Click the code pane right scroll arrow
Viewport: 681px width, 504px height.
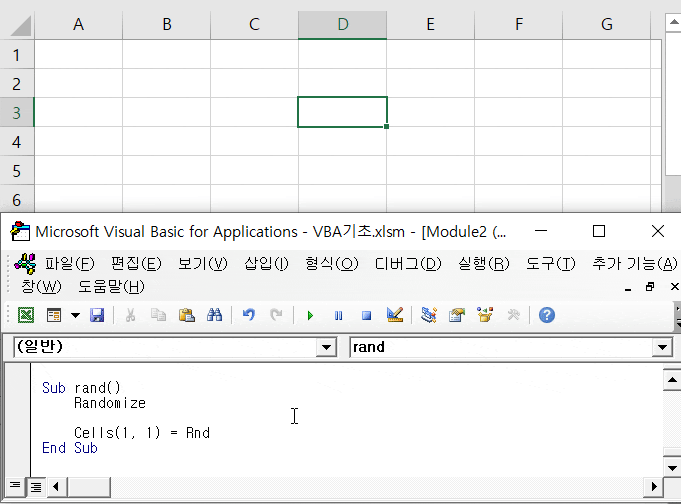click(x=654, y=486)
